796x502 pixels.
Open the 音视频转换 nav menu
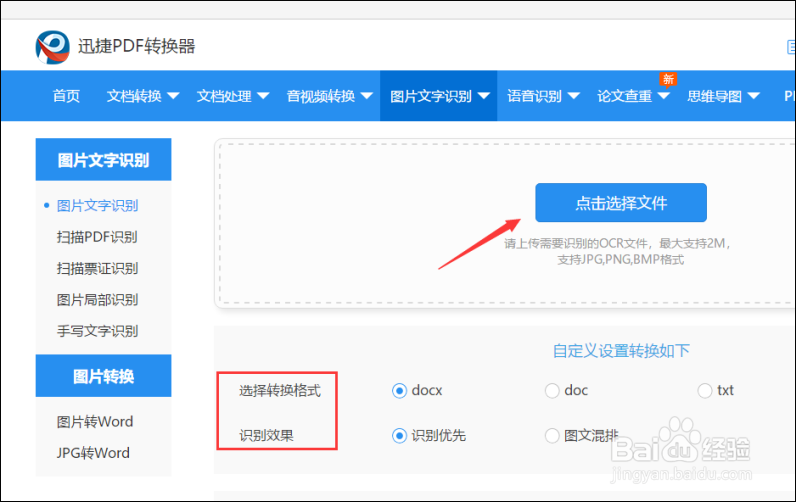(321, 96)
